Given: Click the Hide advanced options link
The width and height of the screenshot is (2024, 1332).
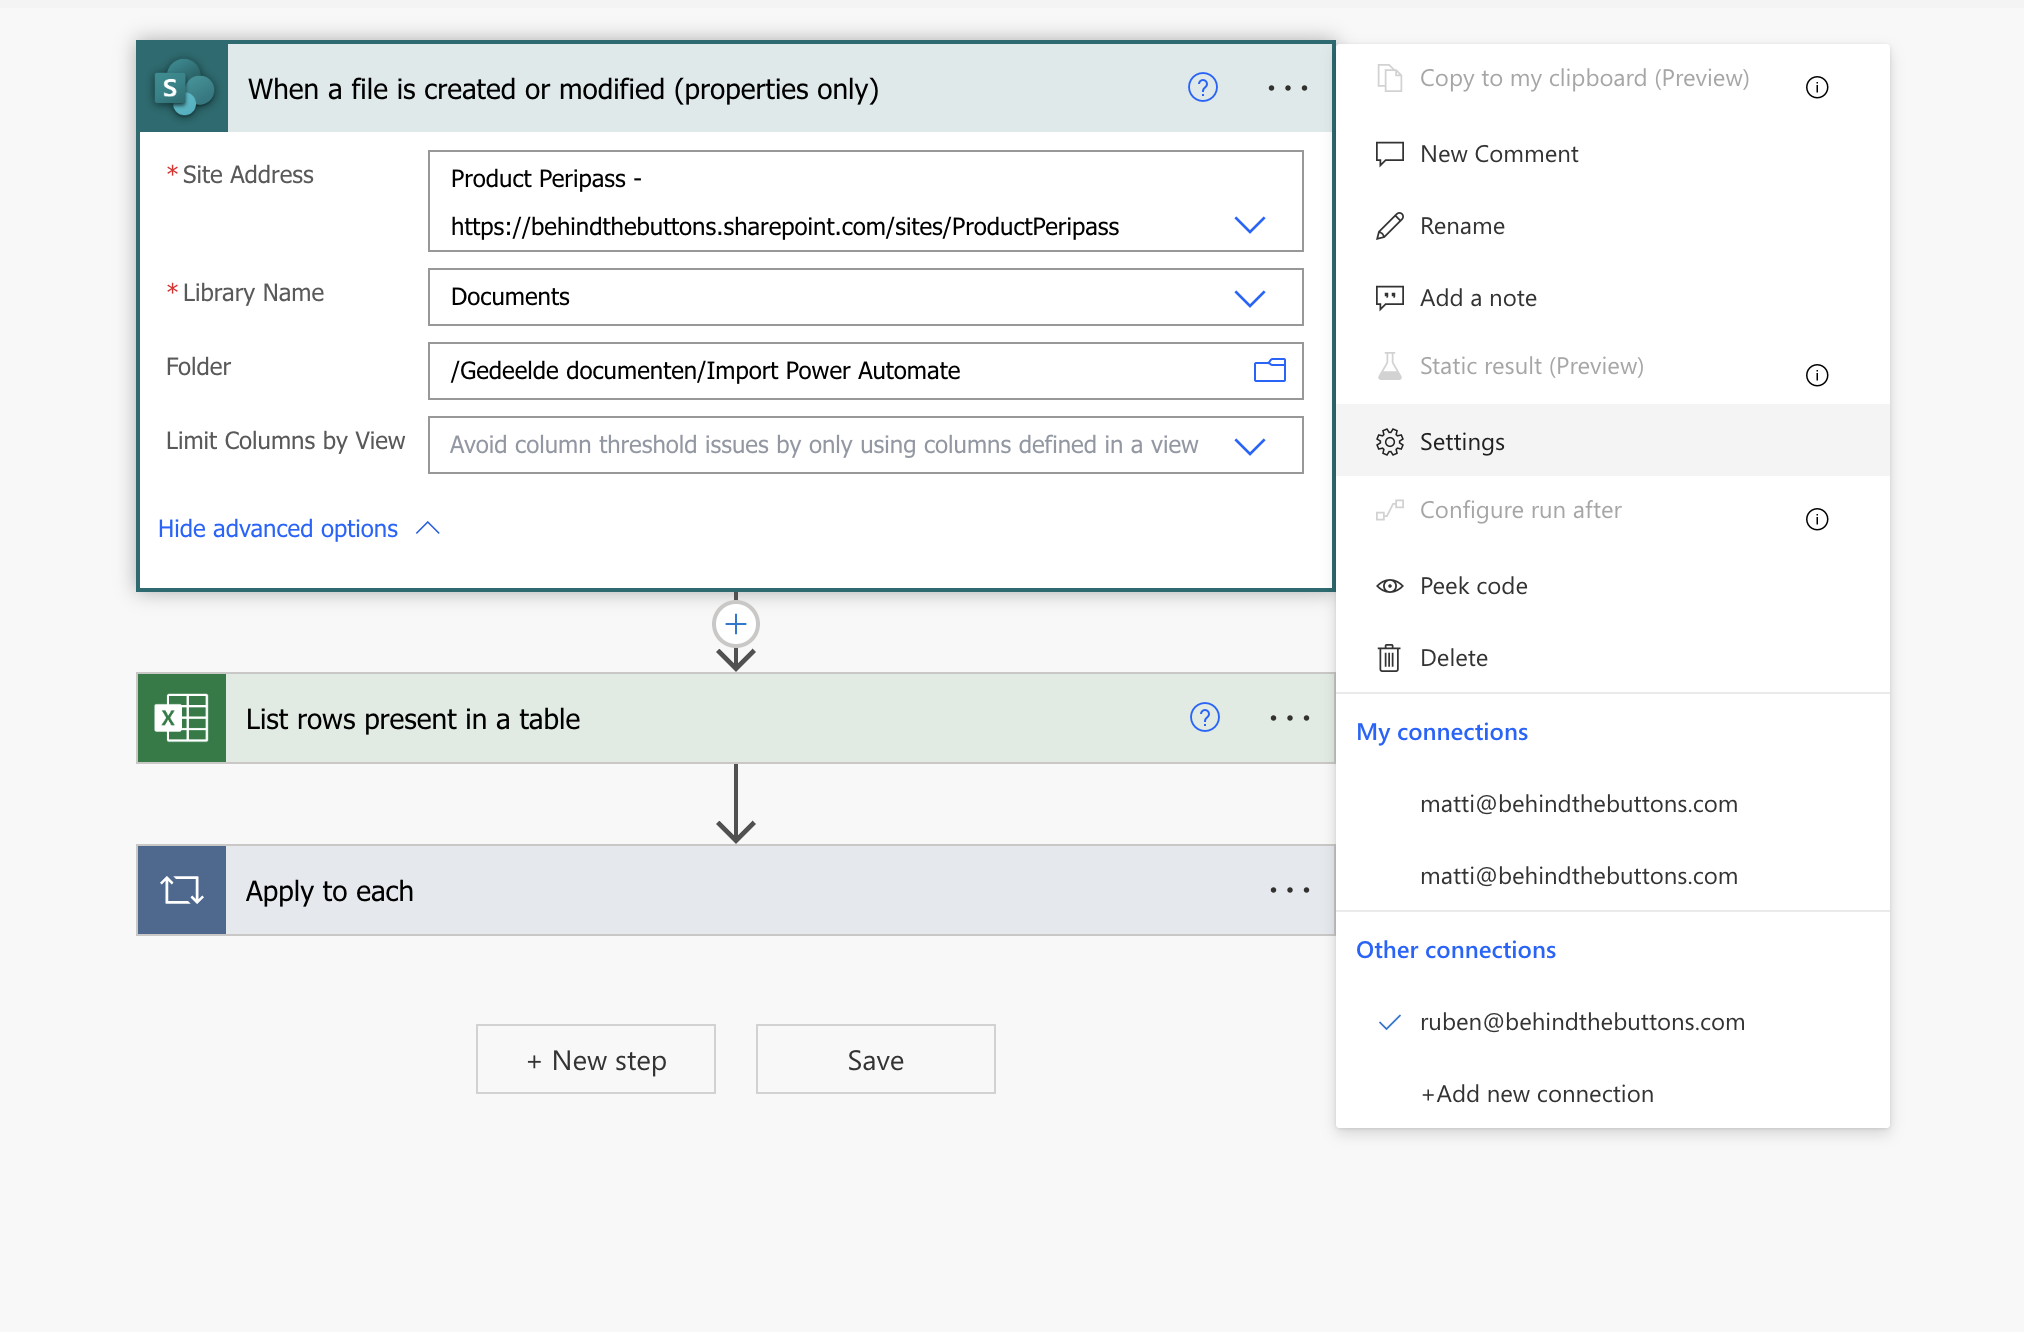Looking at the screenshot, I should tap(278, 528).
